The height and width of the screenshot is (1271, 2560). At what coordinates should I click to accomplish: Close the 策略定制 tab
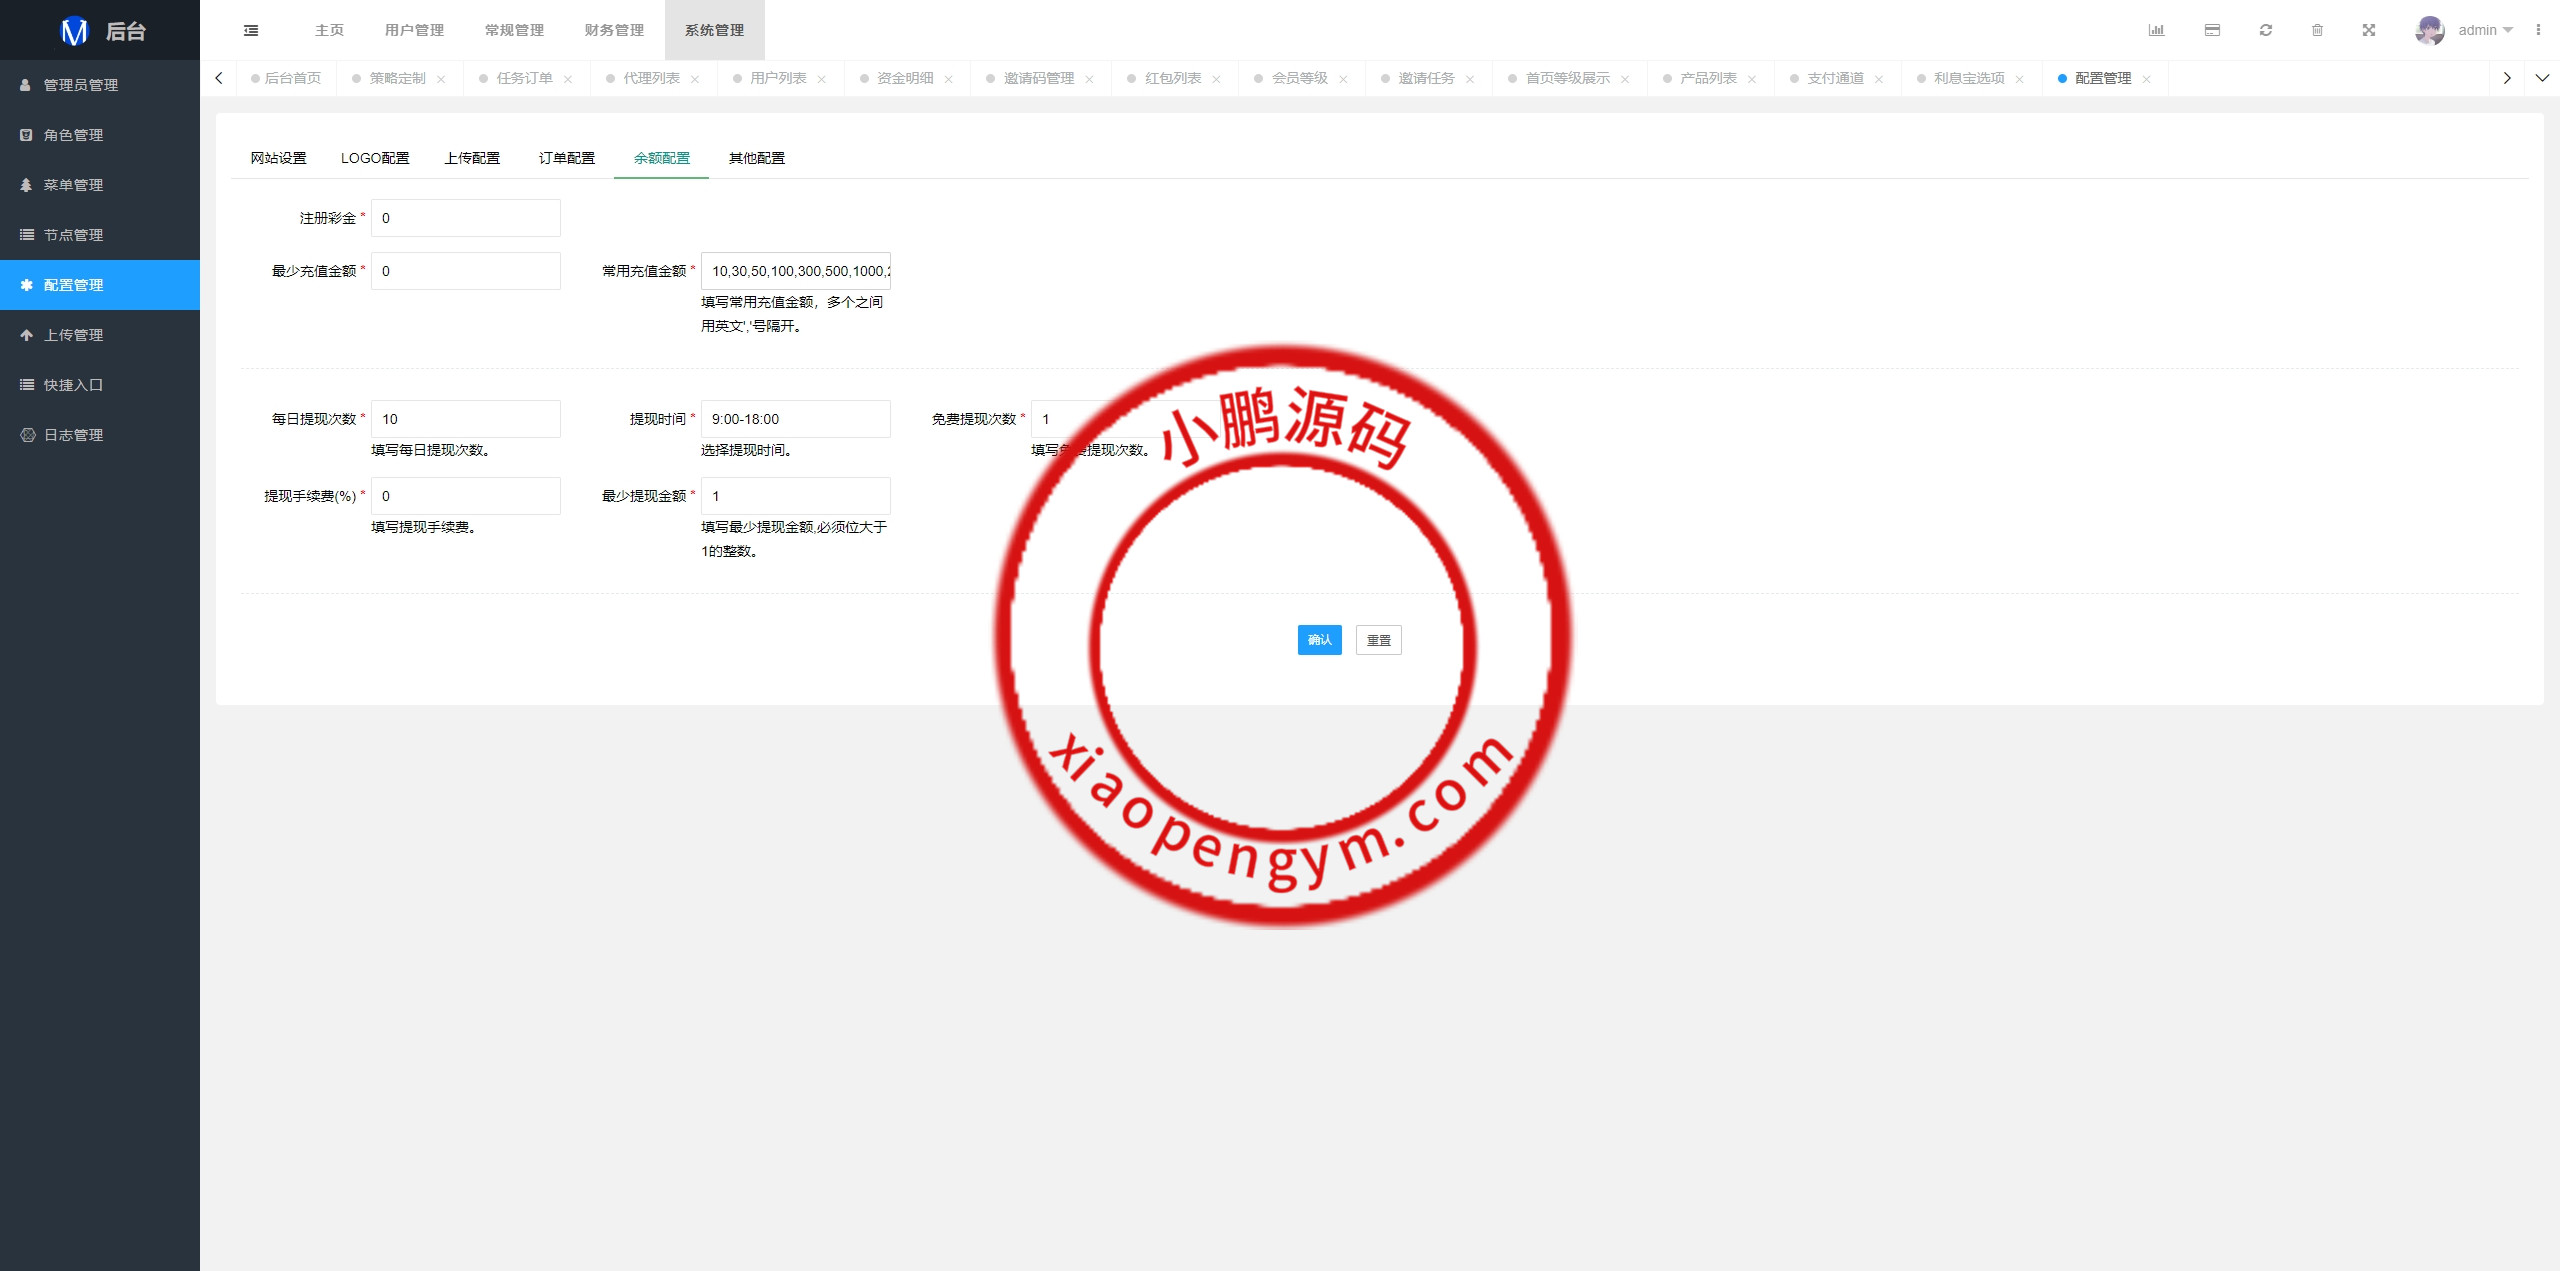point(441,79)
